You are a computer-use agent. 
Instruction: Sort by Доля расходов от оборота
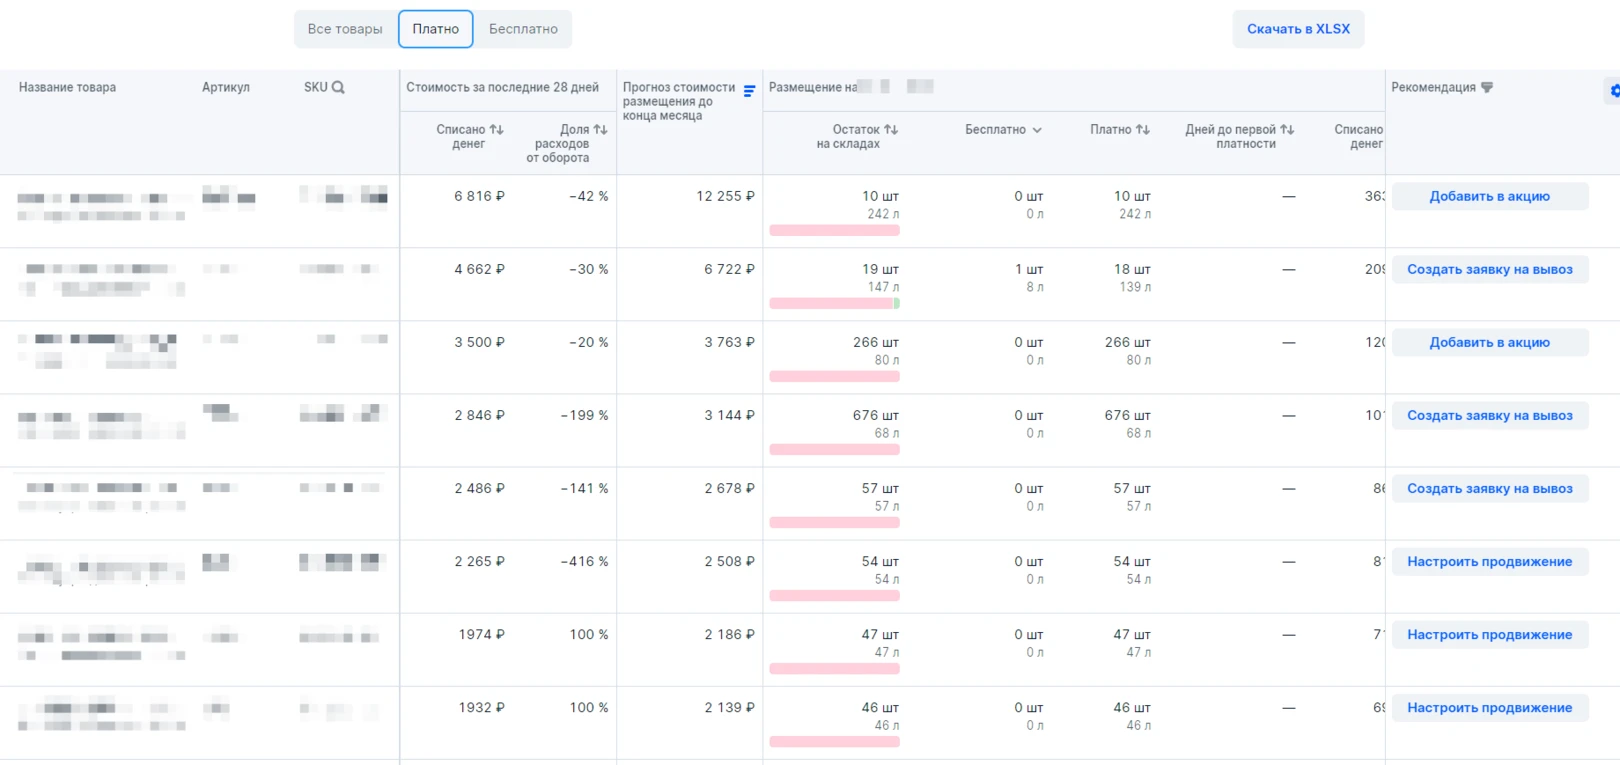pyautogui.click(x=600, y=130)
